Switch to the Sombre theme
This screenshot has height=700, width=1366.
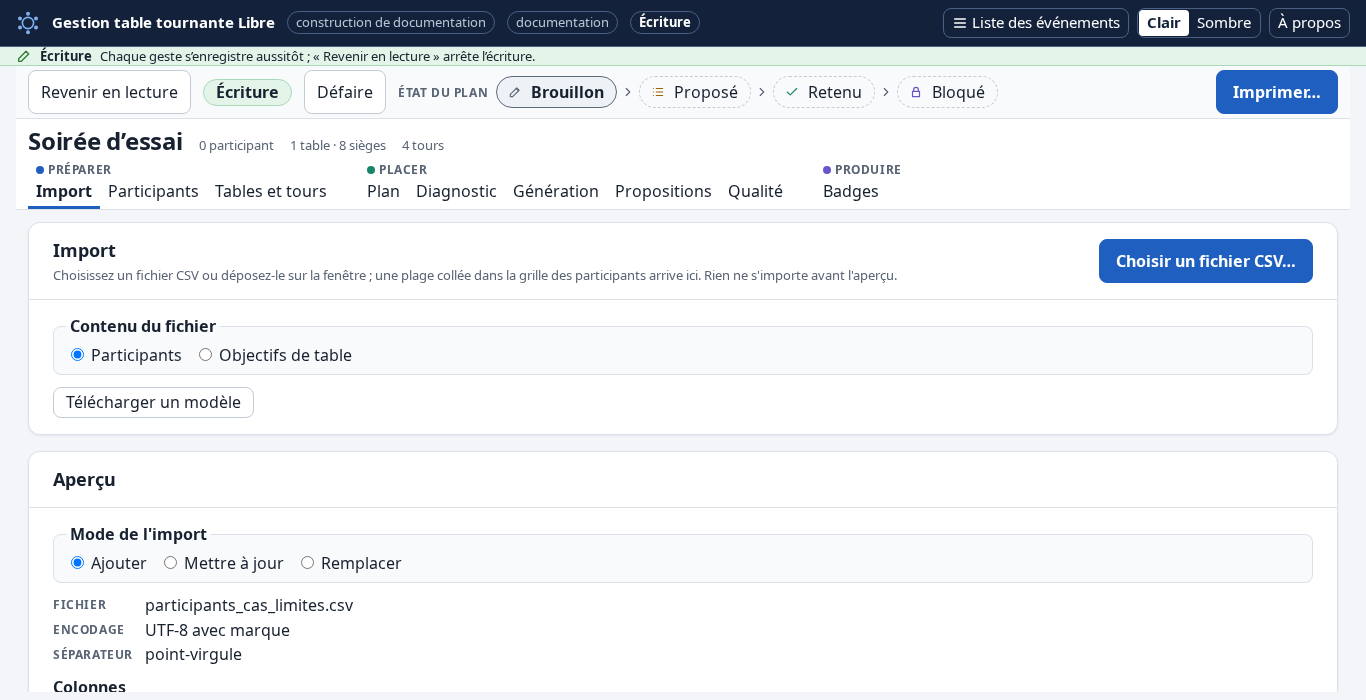[1224, 23]
